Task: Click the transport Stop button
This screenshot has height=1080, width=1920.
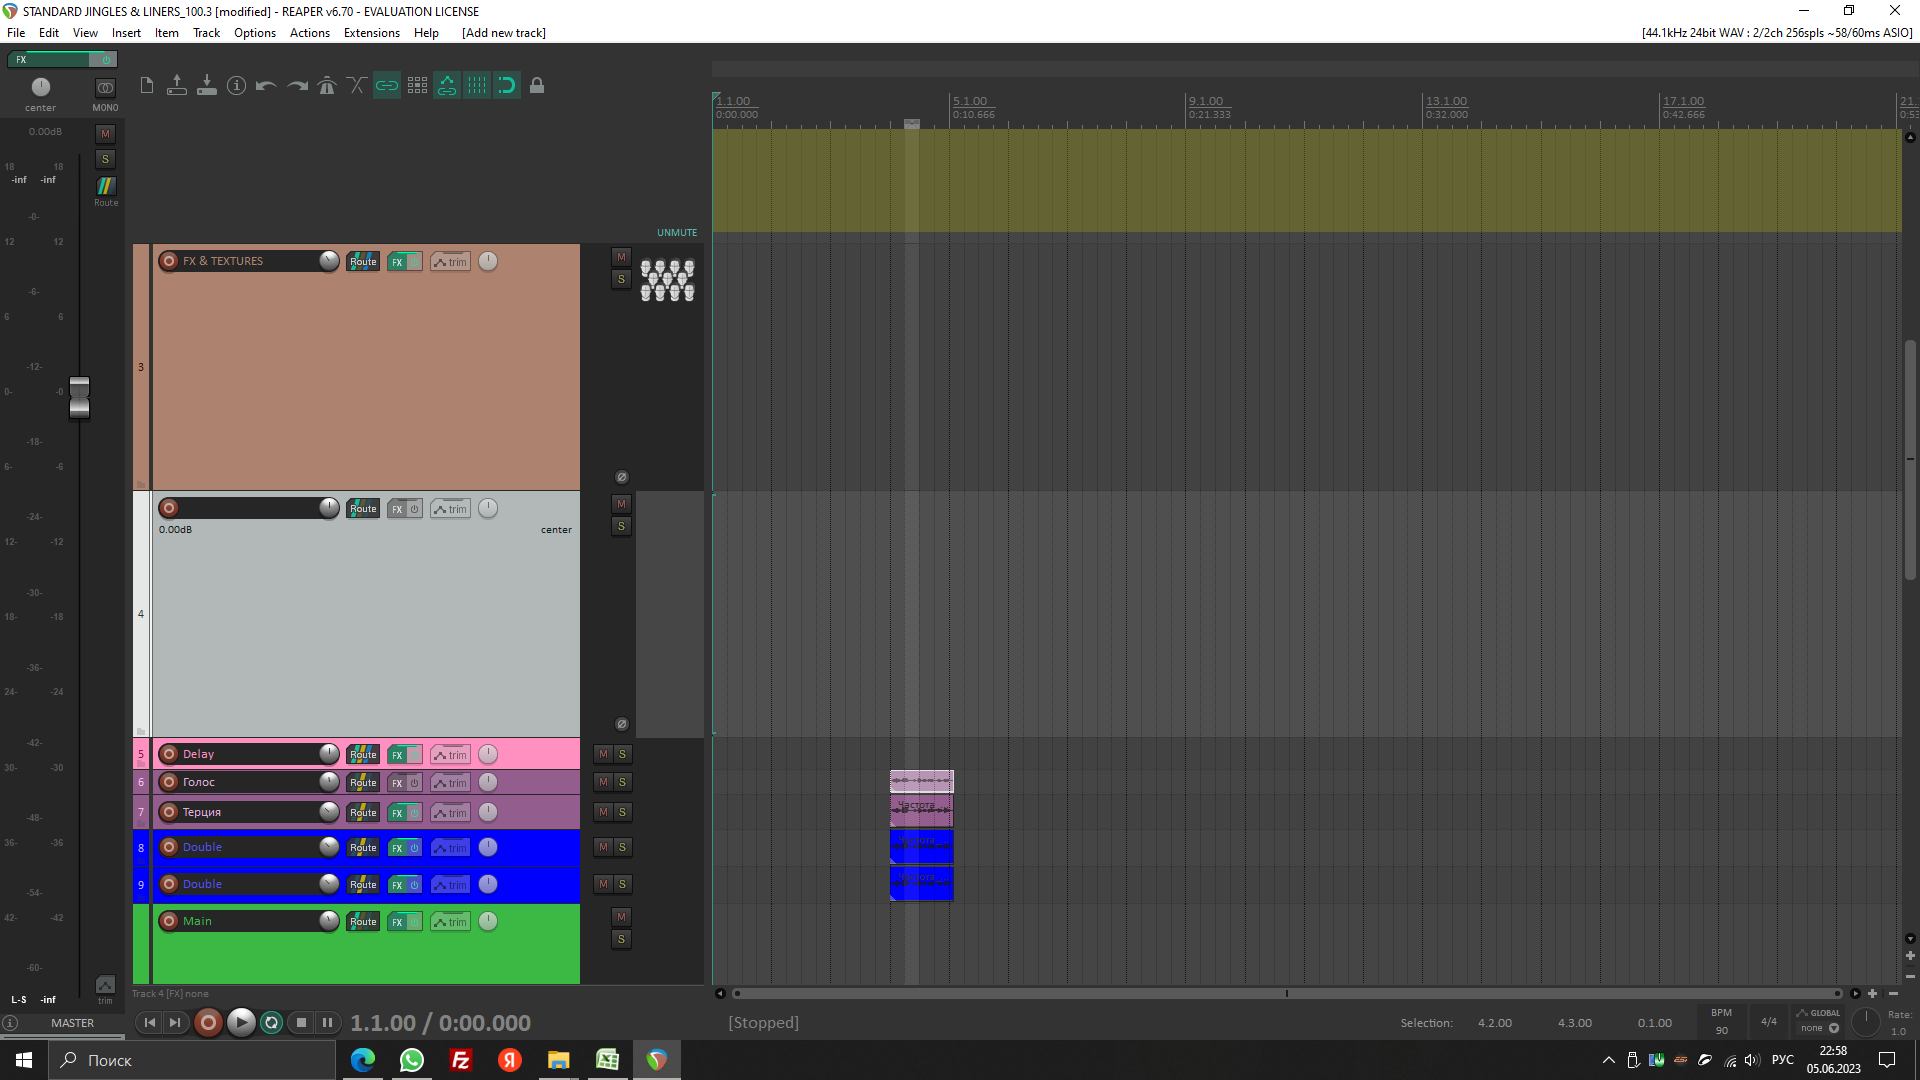Action: coord(301,1022)
